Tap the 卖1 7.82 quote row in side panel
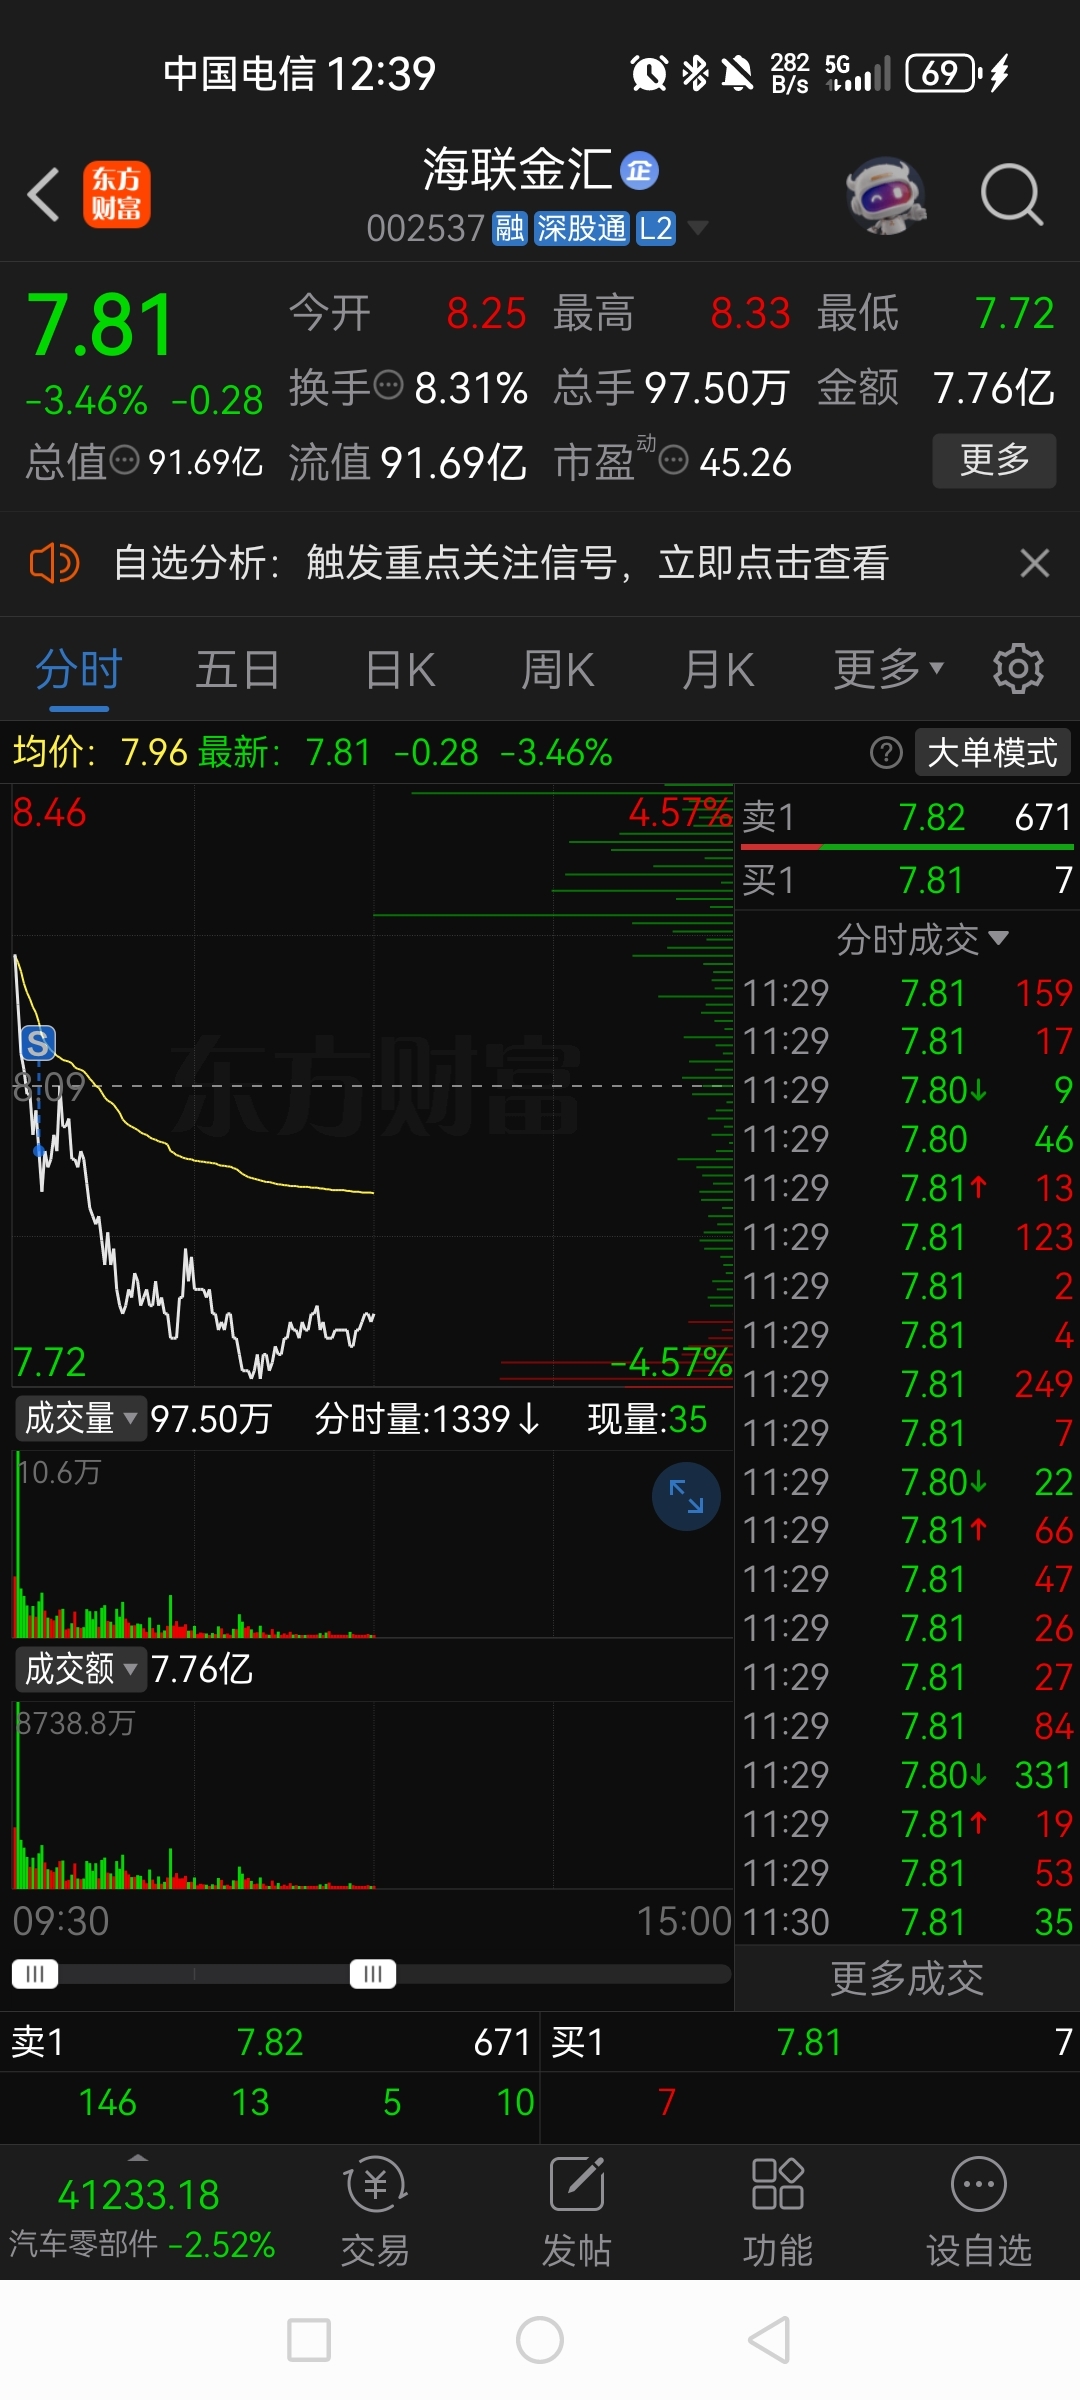The height and width of the screenshot is (2400, 1080). [x=907, y=817]
